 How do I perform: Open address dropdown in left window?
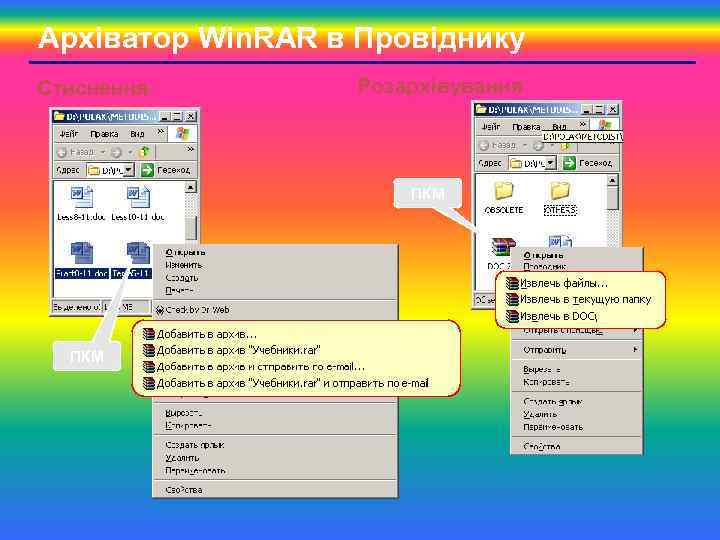[x=129, y=170]
